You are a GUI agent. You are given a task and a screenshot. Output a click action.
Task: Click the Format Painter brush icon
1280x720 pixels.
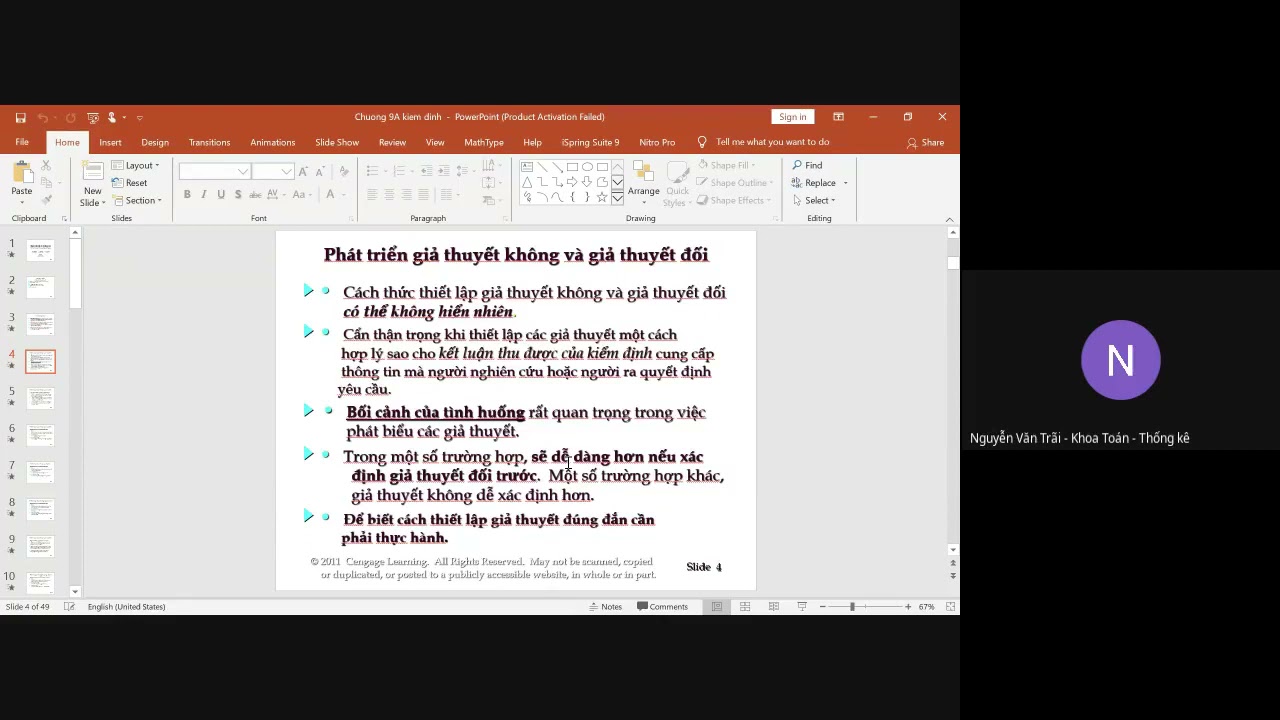pos(46,200)
